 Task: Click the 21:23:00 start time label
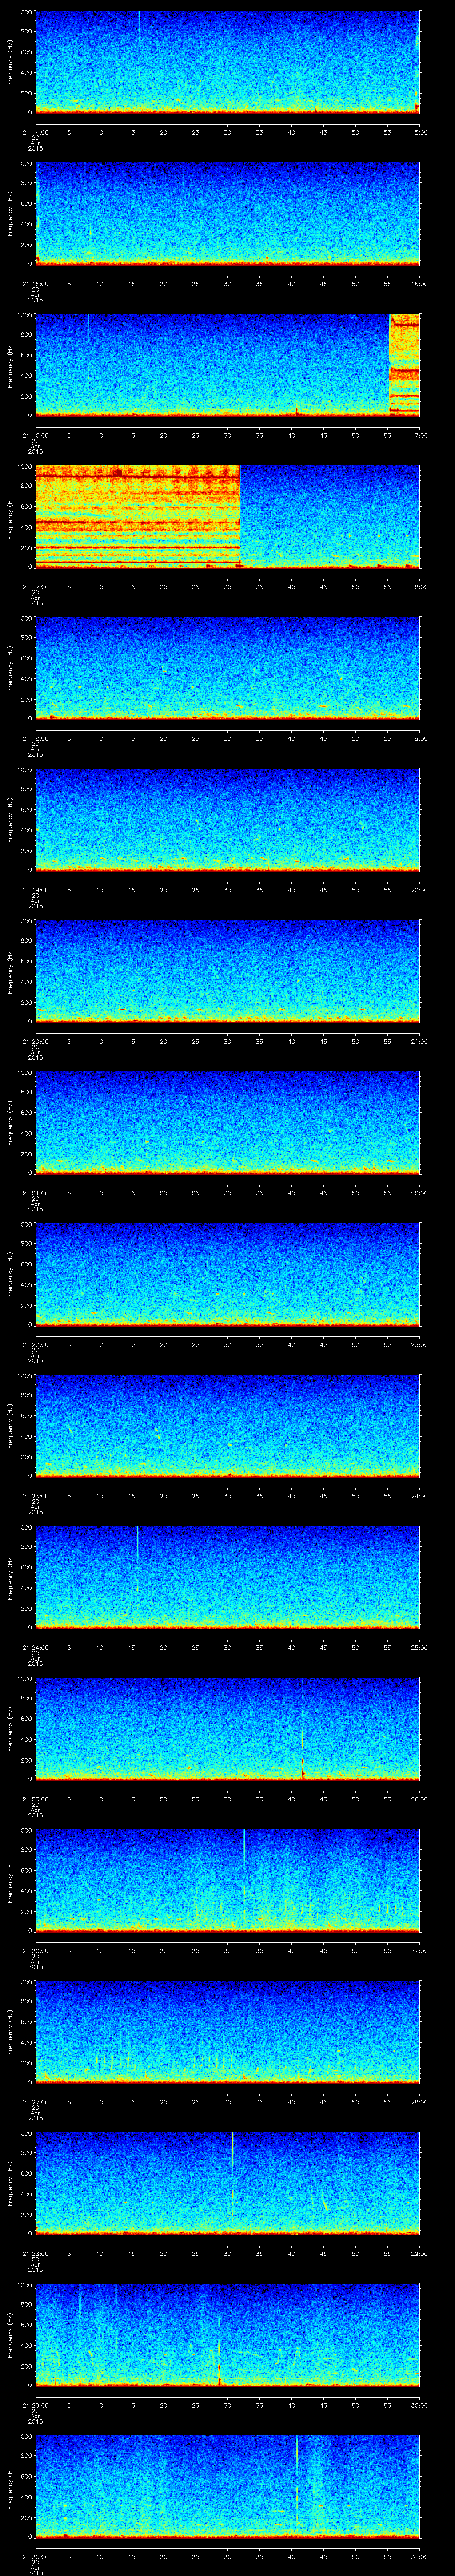[35, 1496]
